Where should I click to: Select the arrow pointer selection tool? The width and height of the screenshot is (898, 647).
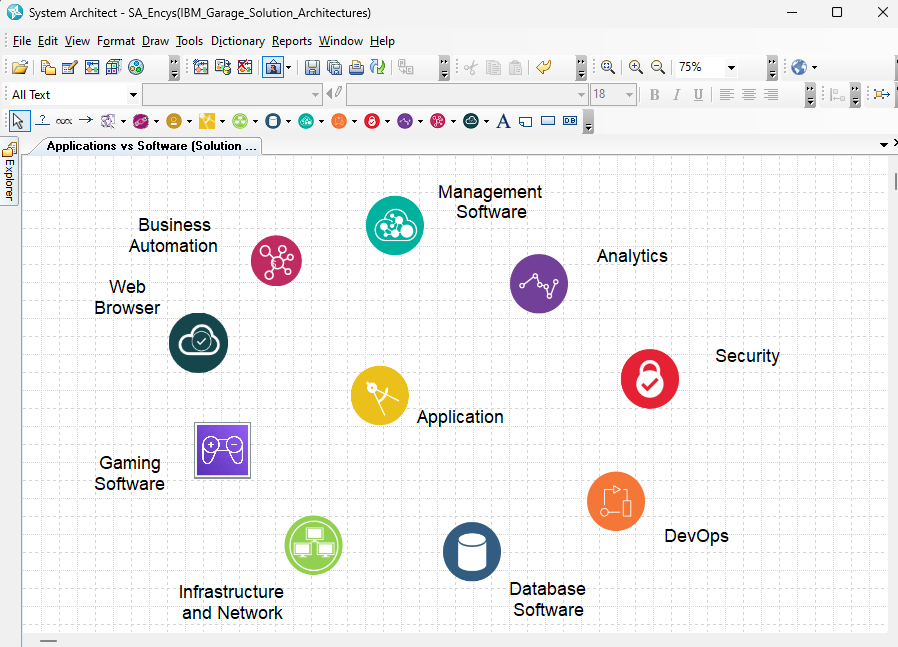click(x=19, y=121)
